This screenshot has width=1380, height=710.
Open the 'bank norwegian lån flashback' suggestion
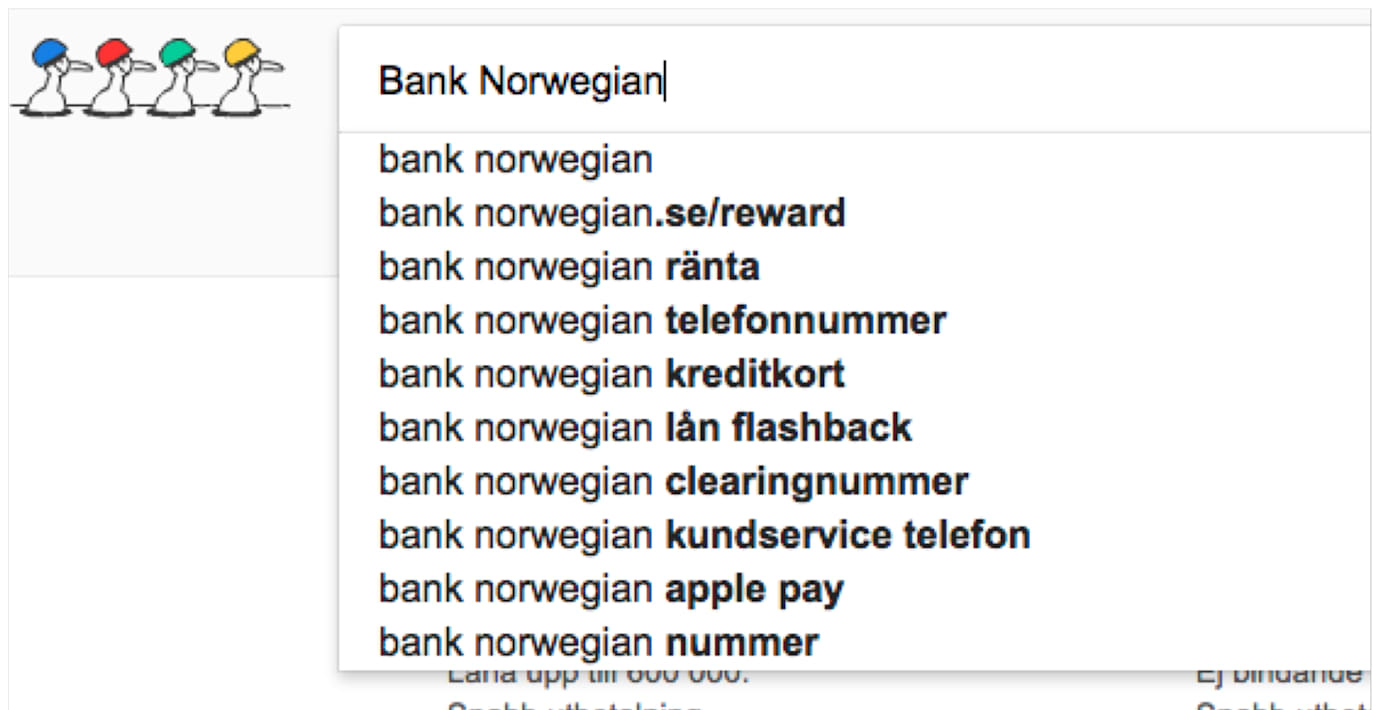(x=644, y=428)
